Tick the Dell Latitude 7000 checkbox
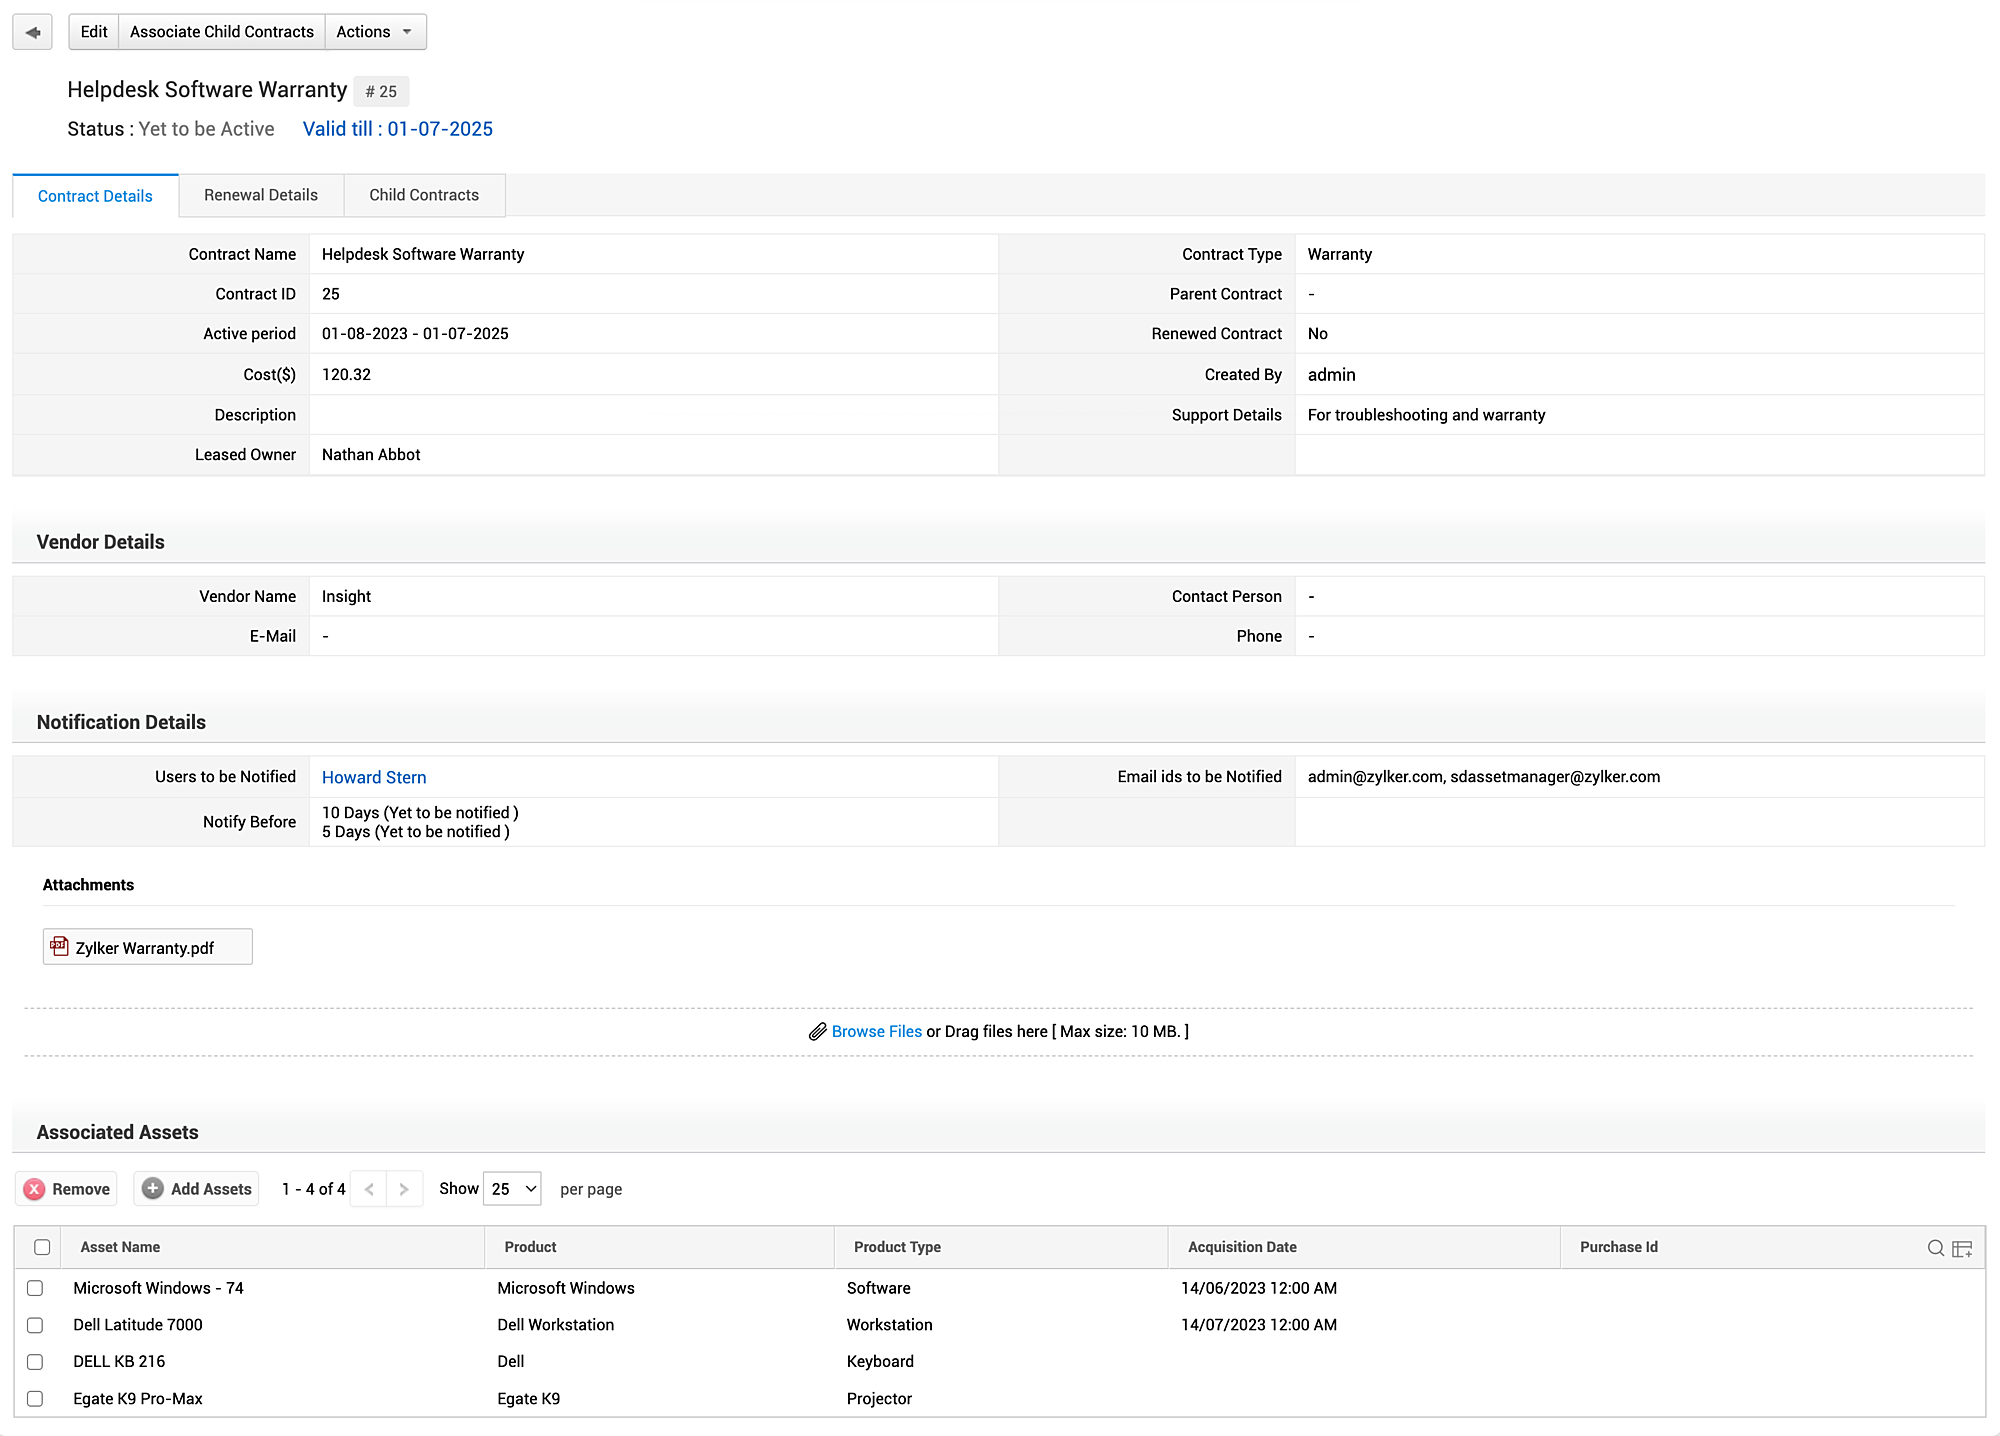2000x1436 pixels. (35, 1325)
